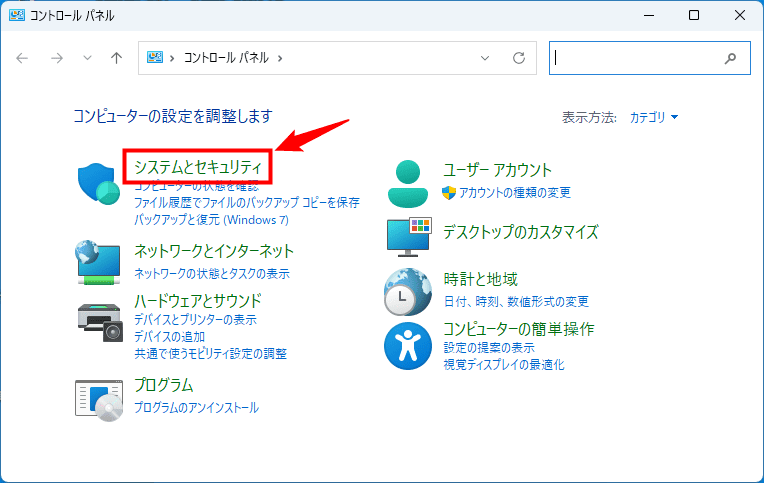Expand the chevron after コントロール パネル breadcrumb
764x483 pixels.
pos(280,58)
